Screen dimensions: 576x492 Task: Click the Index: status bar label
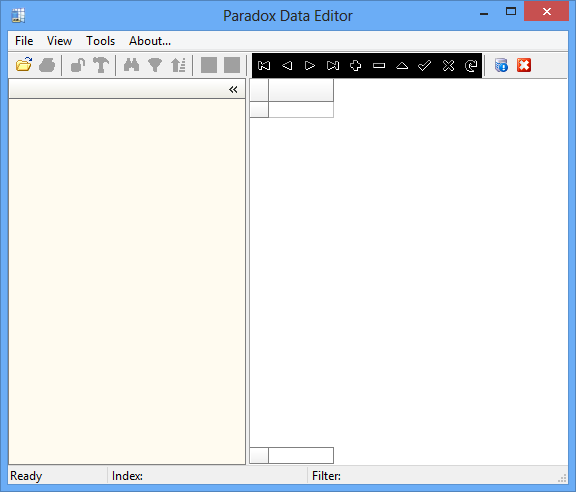pos(127,476)
